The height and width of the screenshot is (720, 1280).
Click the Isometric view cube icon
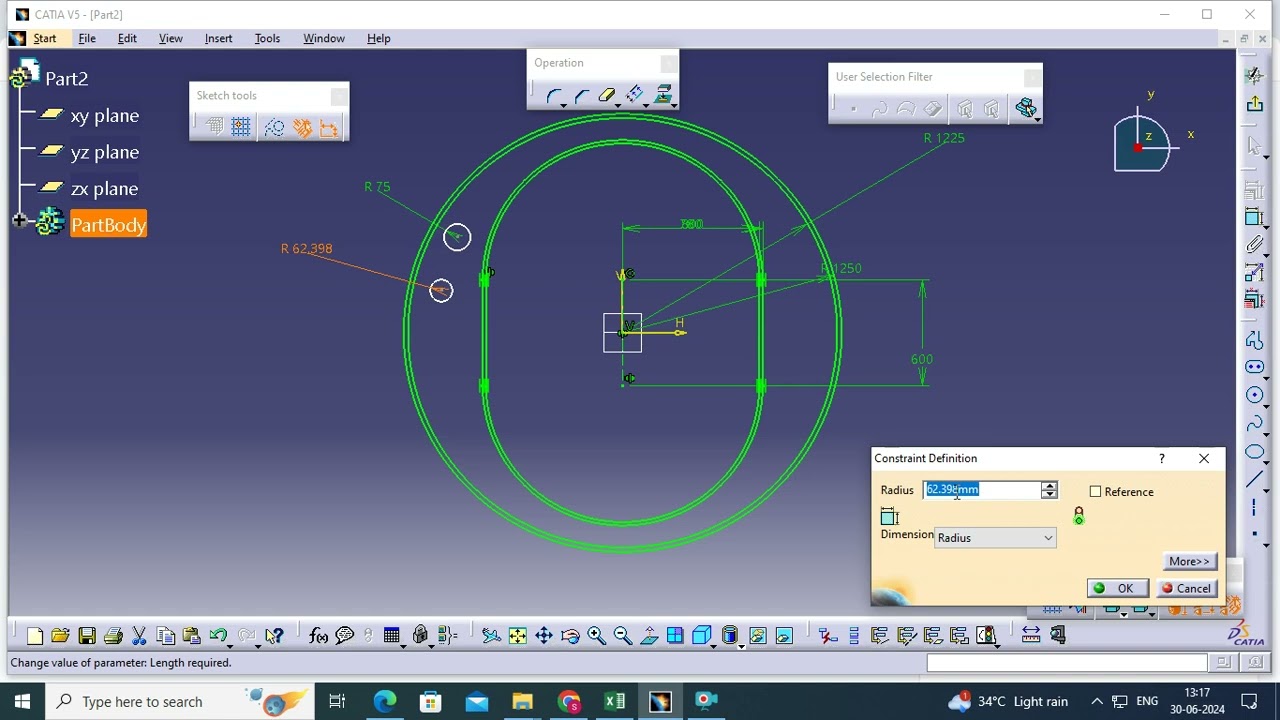(702, 636)
